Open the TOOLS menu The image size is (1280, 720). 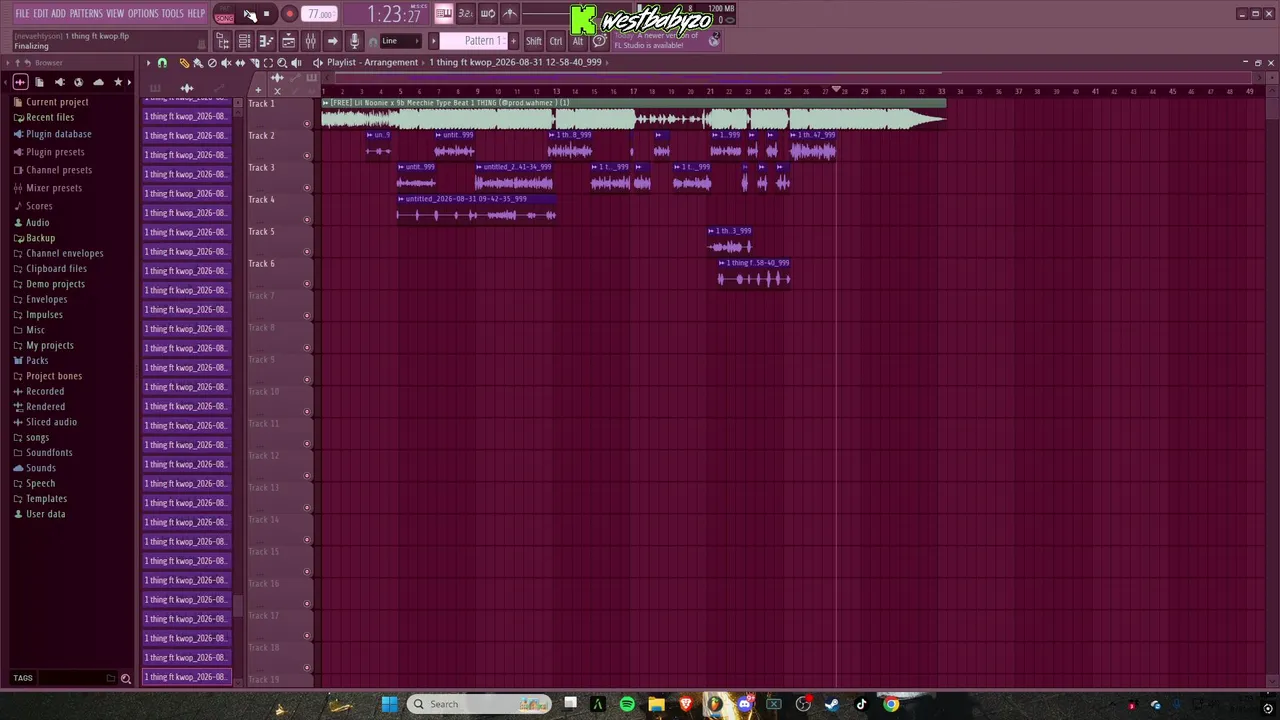click(x=173, y=13)
